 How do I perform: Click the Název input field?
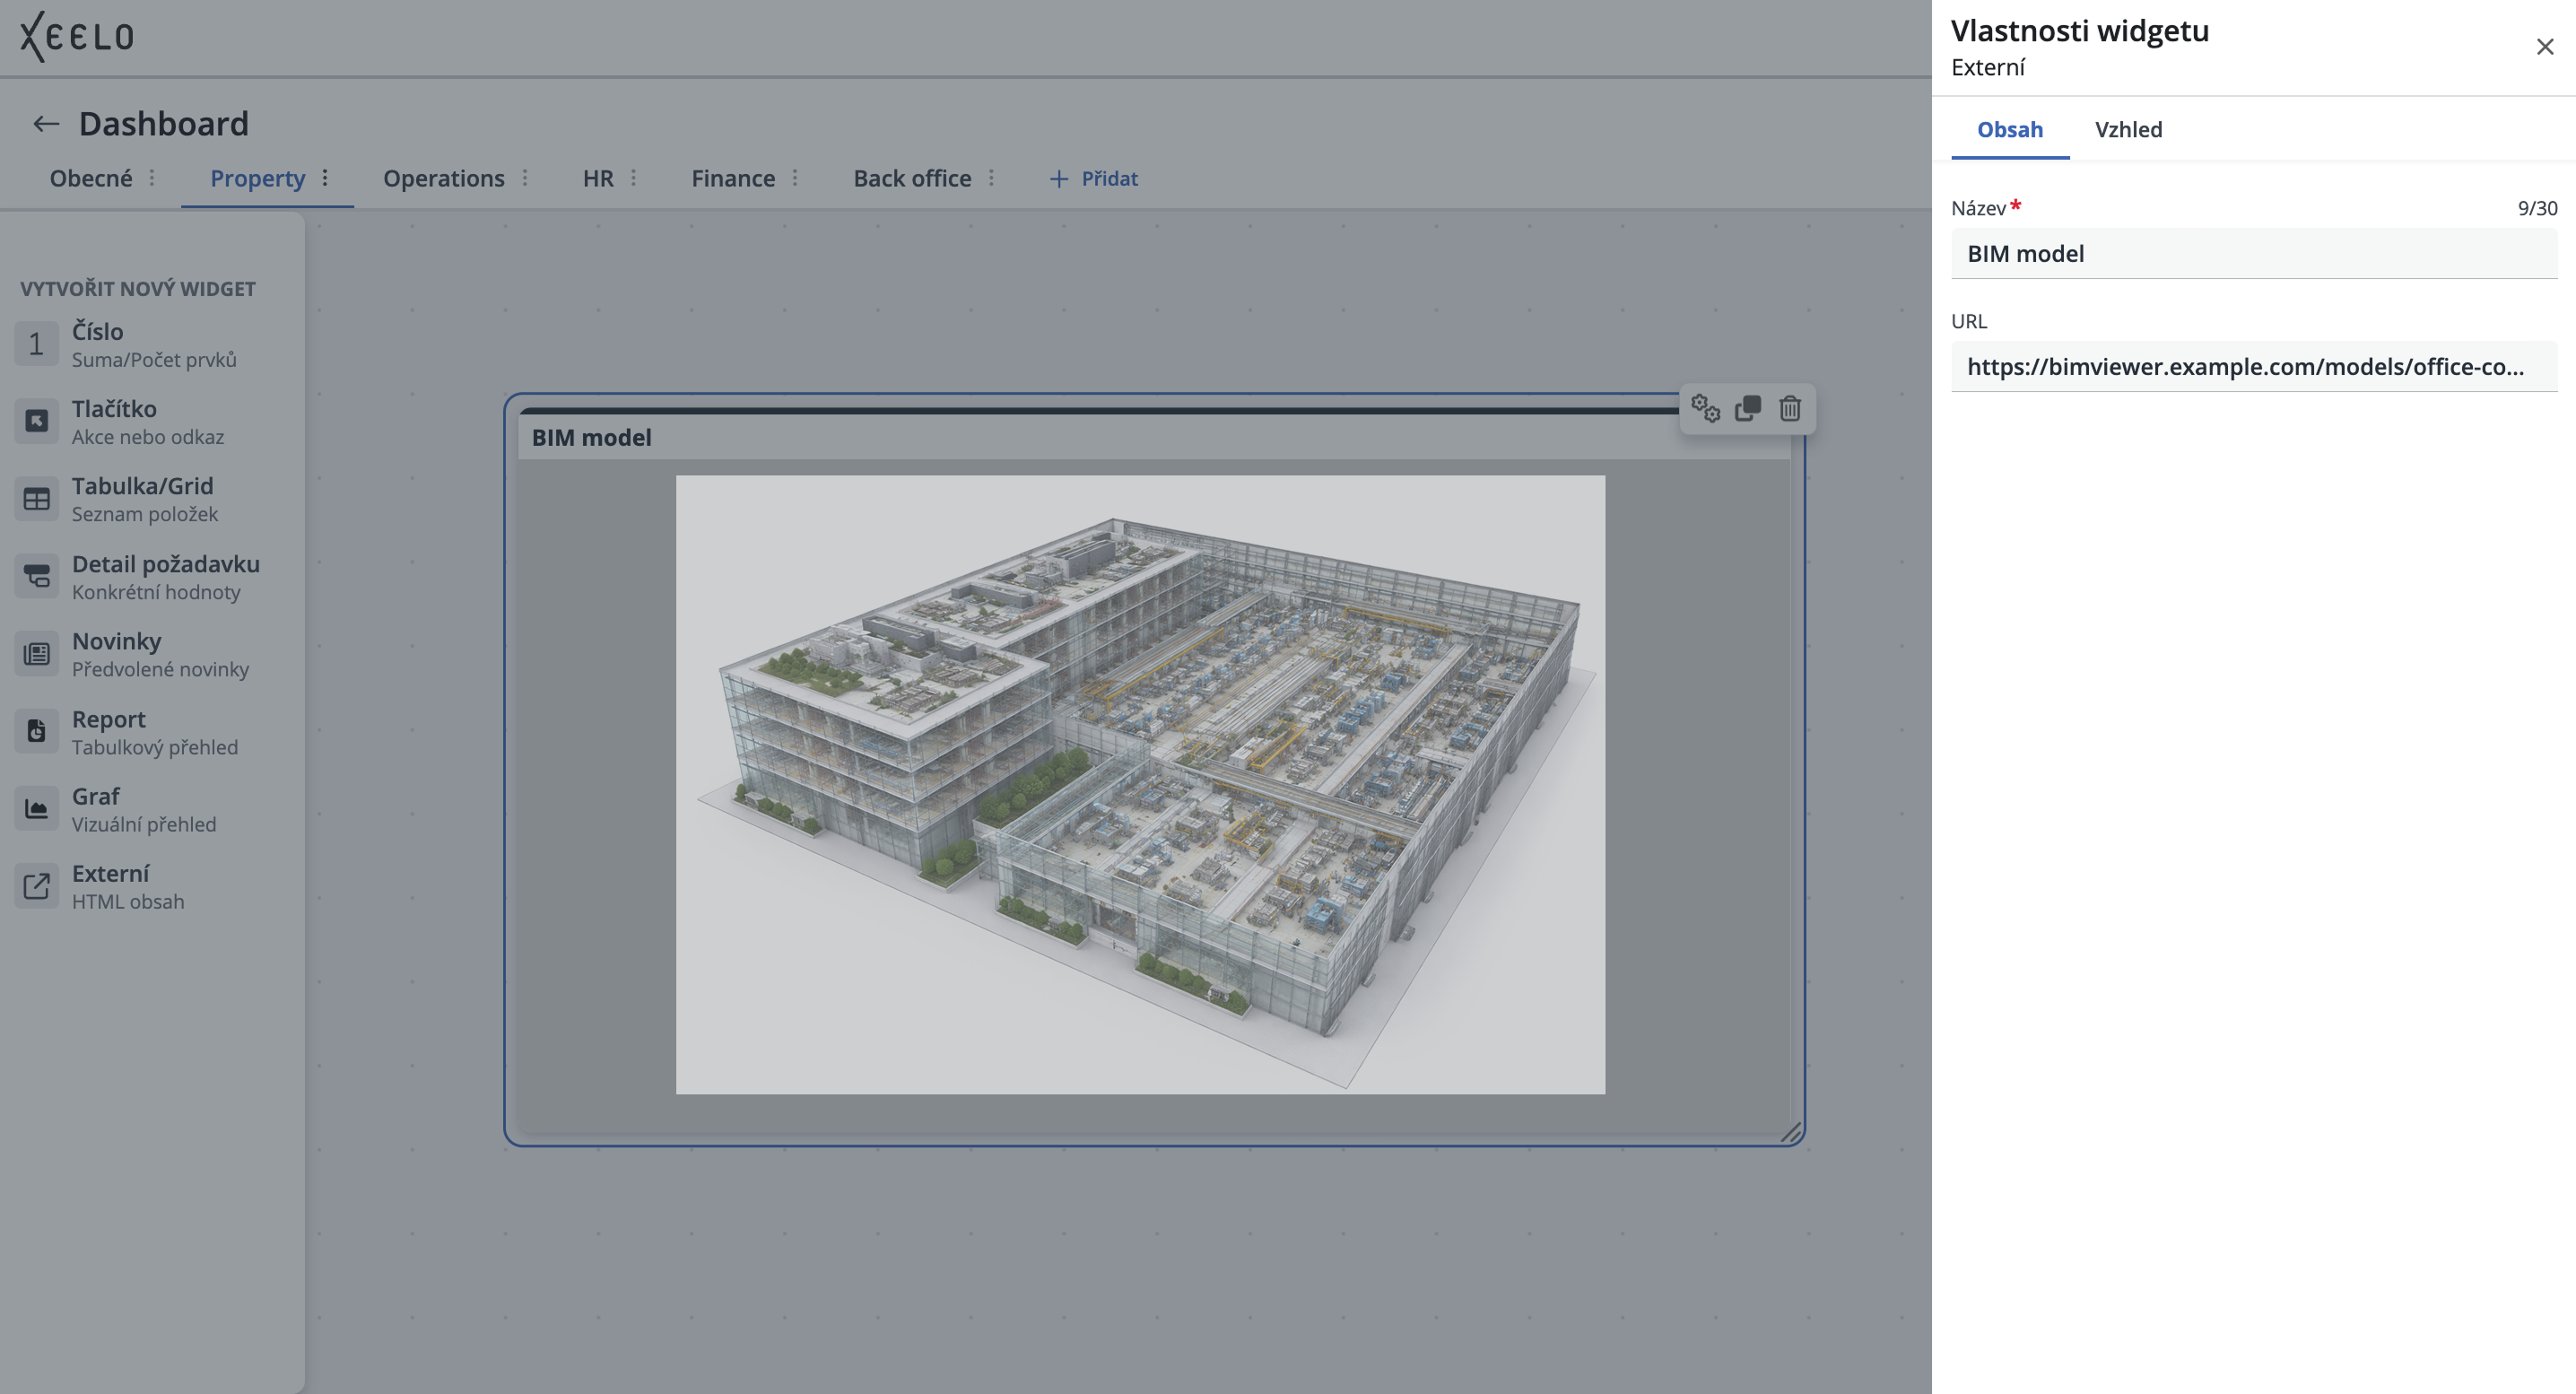point(2254,253)
